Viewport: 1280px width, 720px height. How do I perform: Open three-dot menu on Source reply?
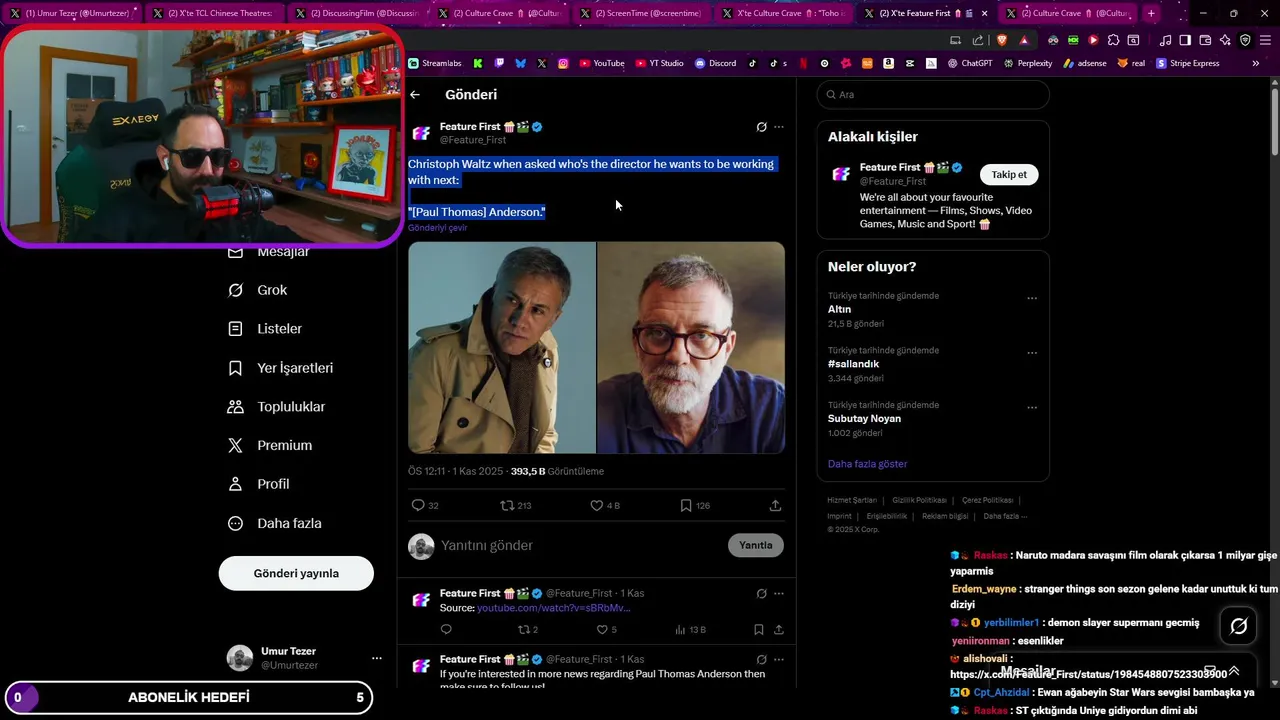[779, 593]
